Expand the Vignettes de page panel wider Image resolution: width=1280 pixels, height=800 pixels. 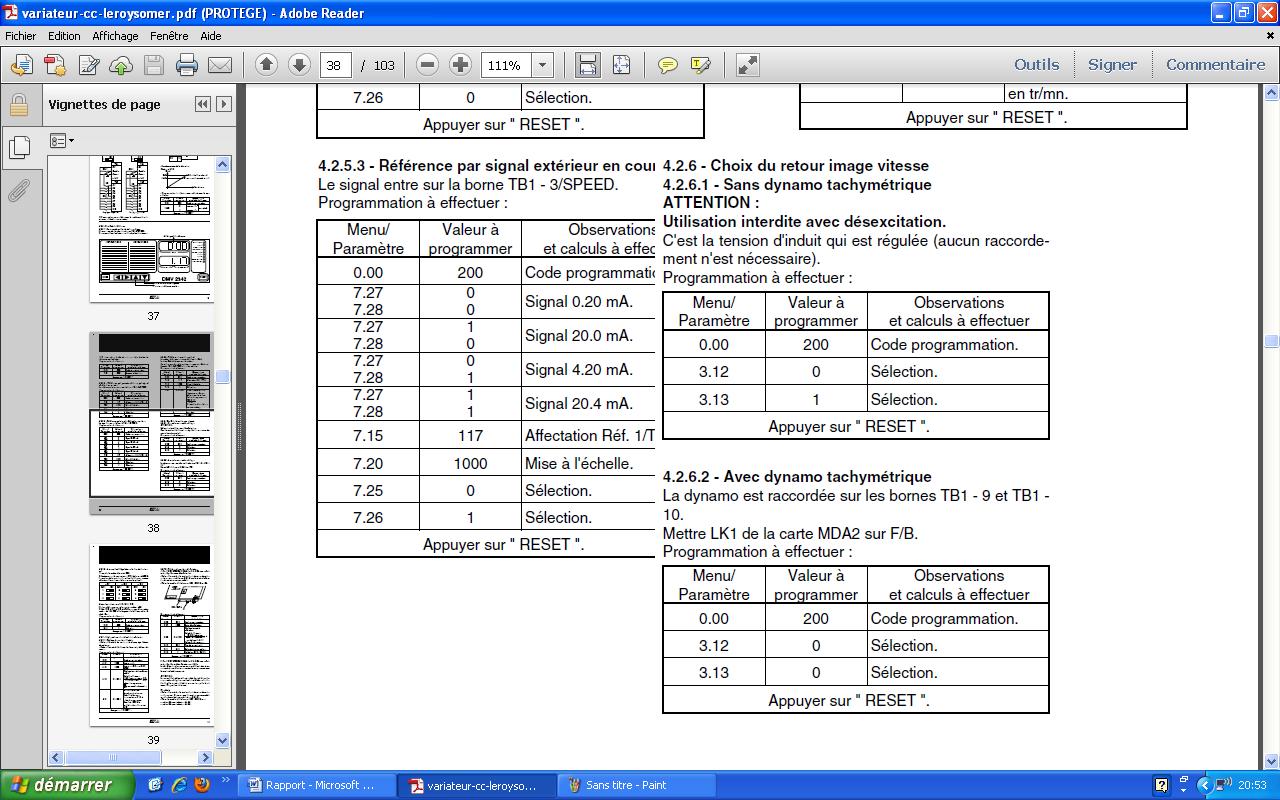[x=224, y=104]
